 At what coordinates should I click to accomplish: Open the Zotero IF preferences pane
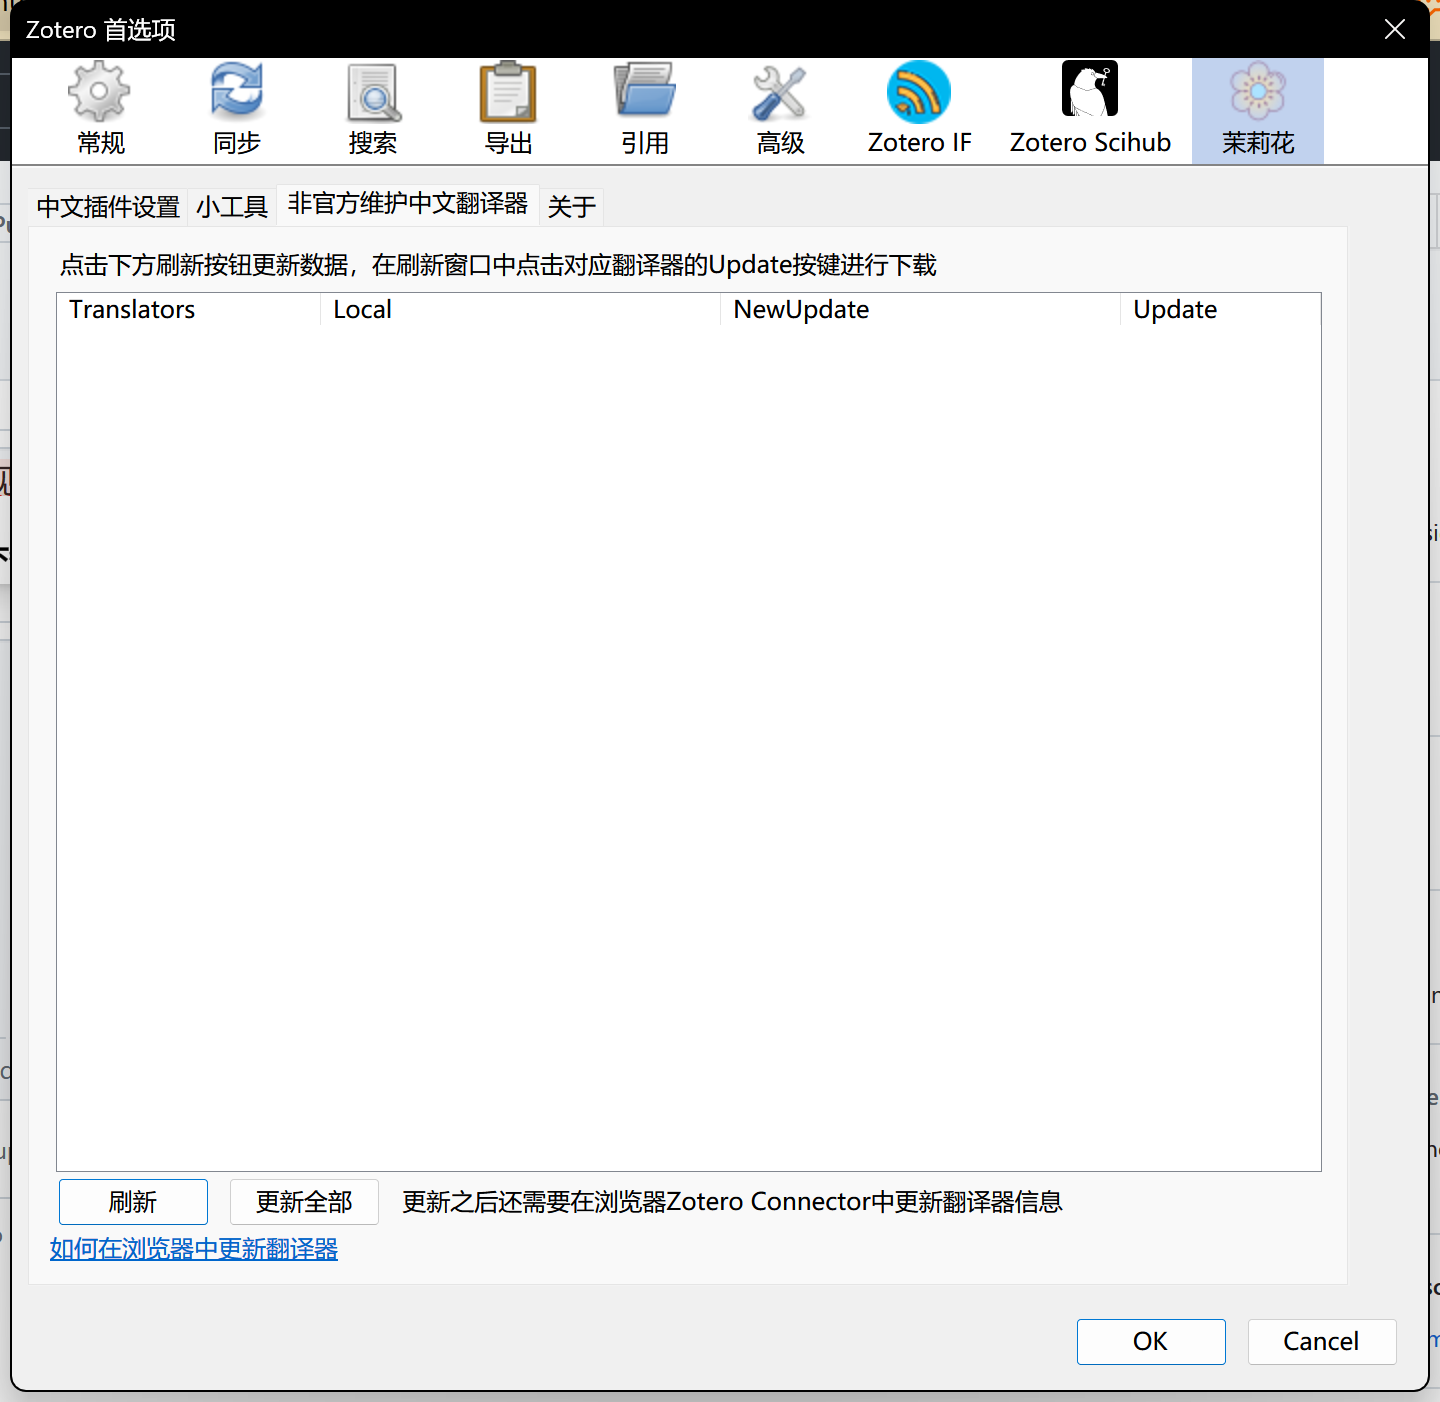click(919, 110)
